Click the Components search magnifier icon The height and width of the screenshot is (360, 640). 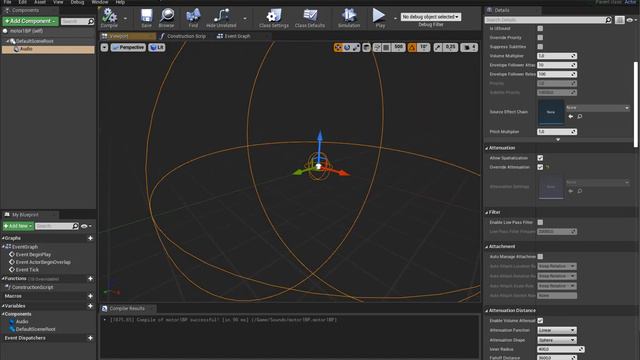tap(91, 21)
